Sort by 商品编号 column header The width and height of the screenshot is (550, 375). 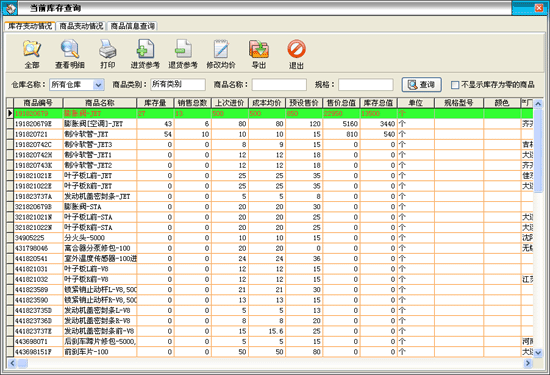click(38, 103)
